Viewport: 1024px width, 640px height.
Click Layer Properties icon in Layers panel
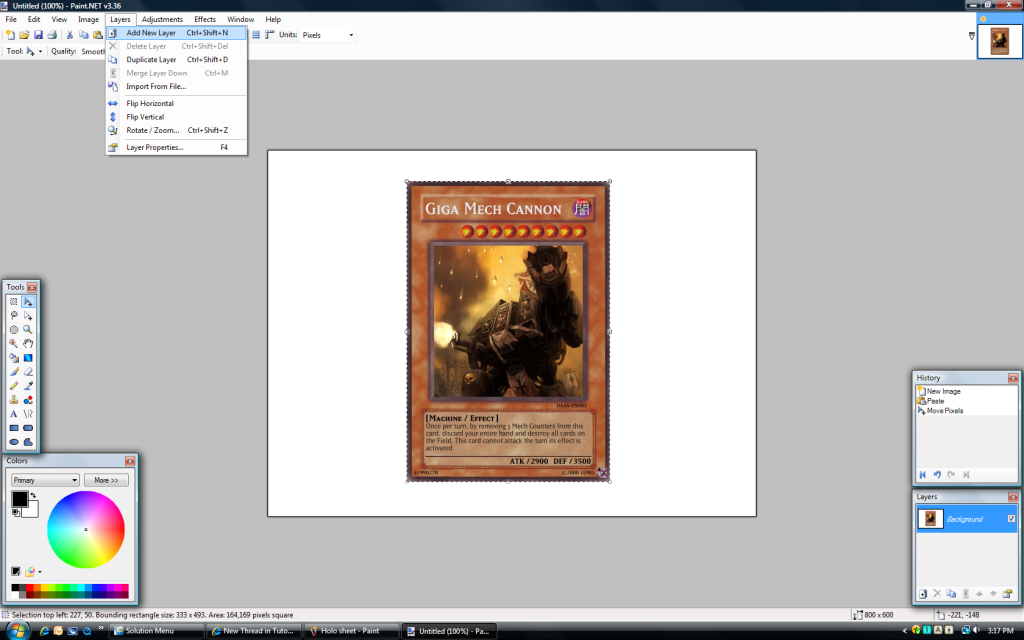coord(1009,593)
